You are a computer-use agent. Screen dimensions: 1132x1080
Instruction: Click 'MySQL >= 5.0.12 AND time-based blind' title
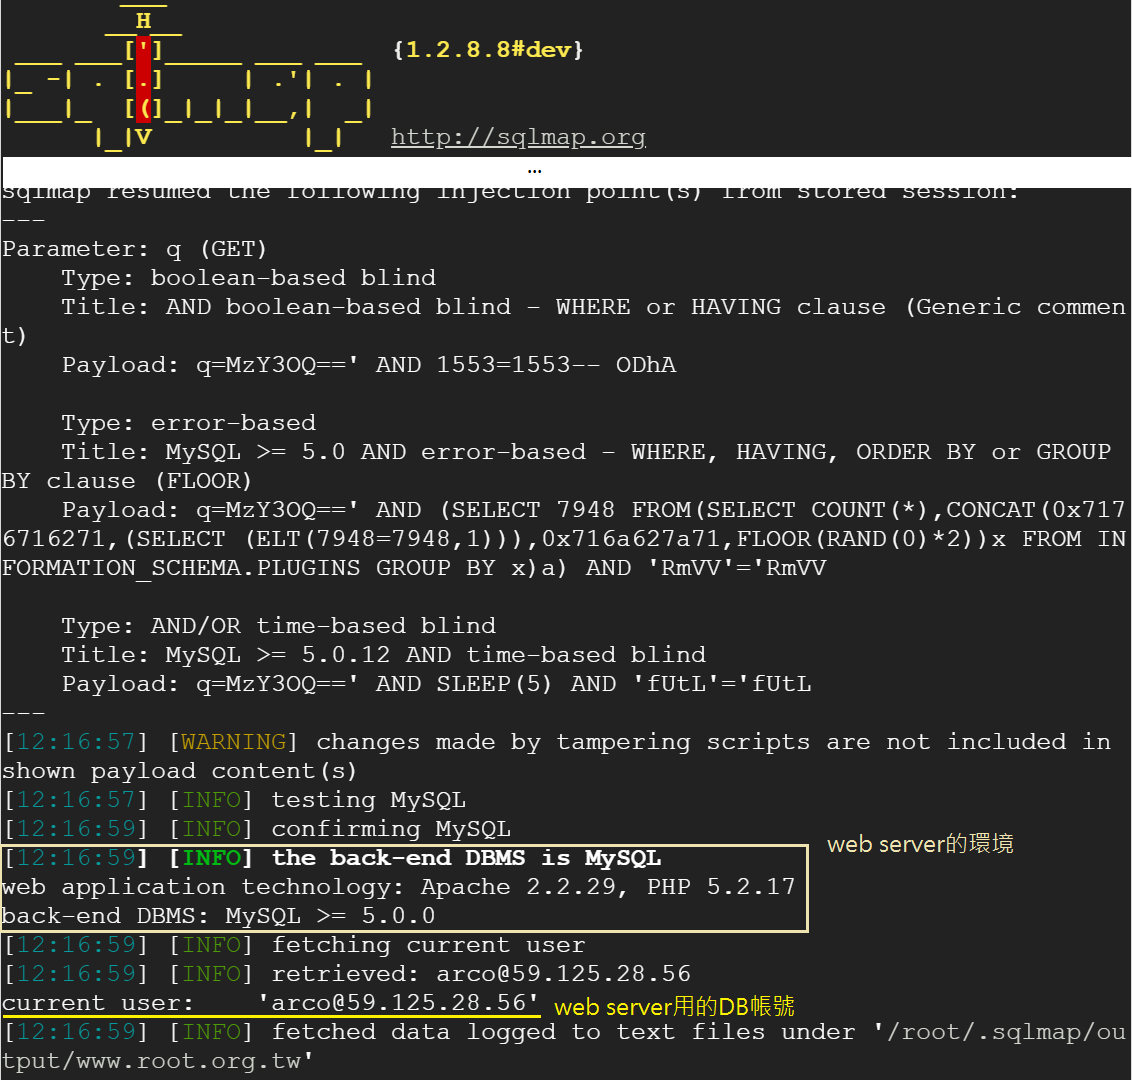pos(384,655)
